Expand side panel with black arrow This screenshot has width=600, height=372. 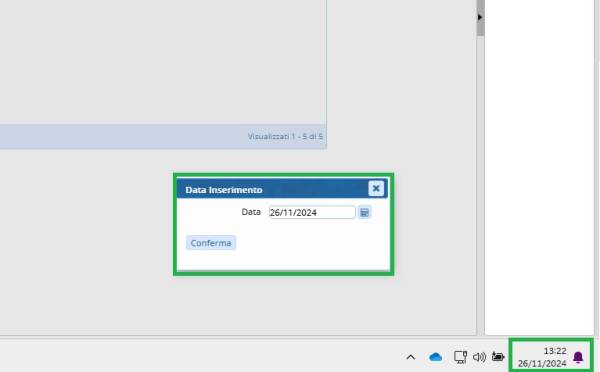[480, 17]
